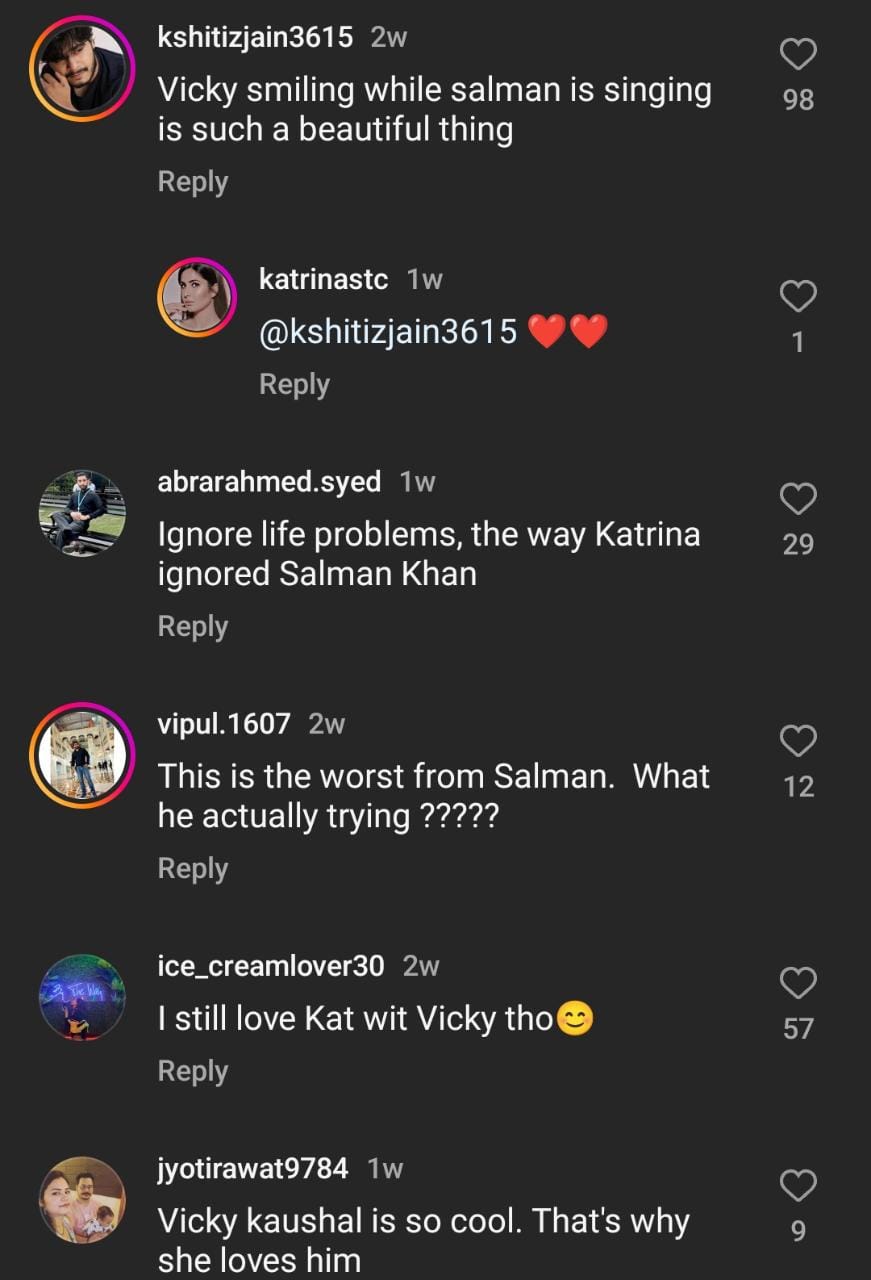This screenshot has height=1280, width=871.
Task: Like kshitizjain3615's comment with heart icon
Action: [x=798, y=55]
